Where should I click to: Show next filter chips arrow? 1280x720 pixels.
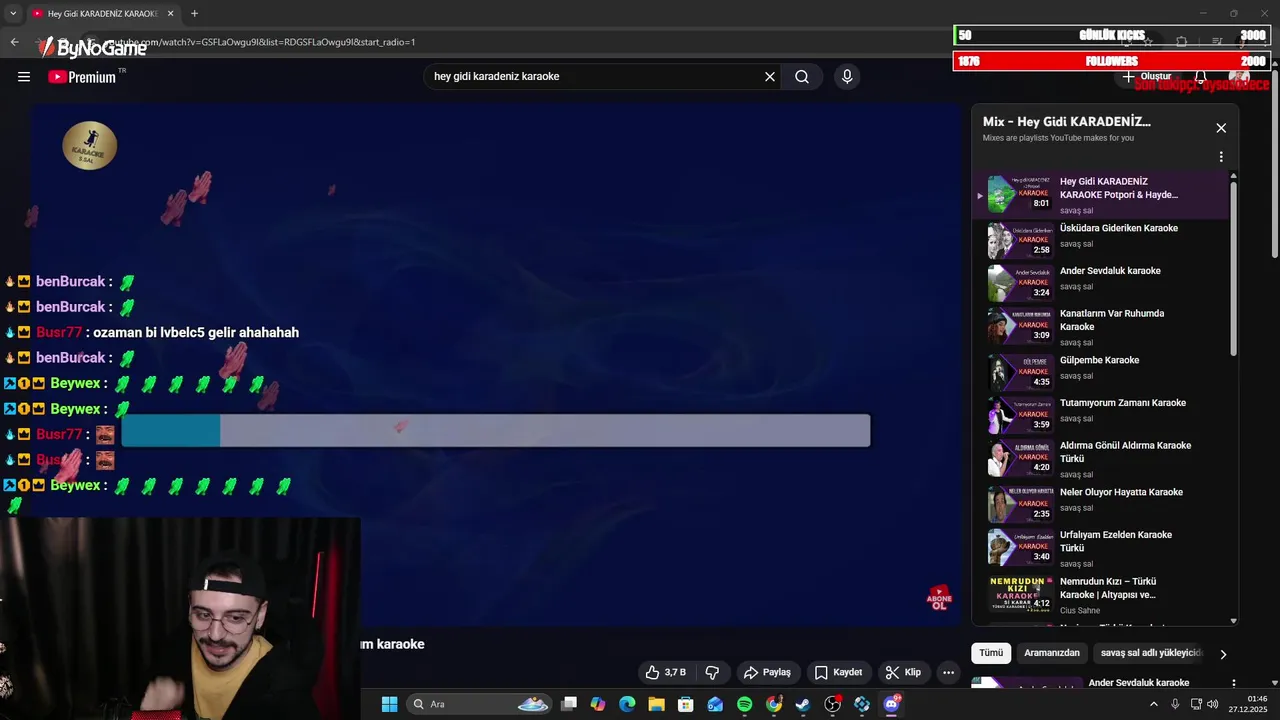1222,654
